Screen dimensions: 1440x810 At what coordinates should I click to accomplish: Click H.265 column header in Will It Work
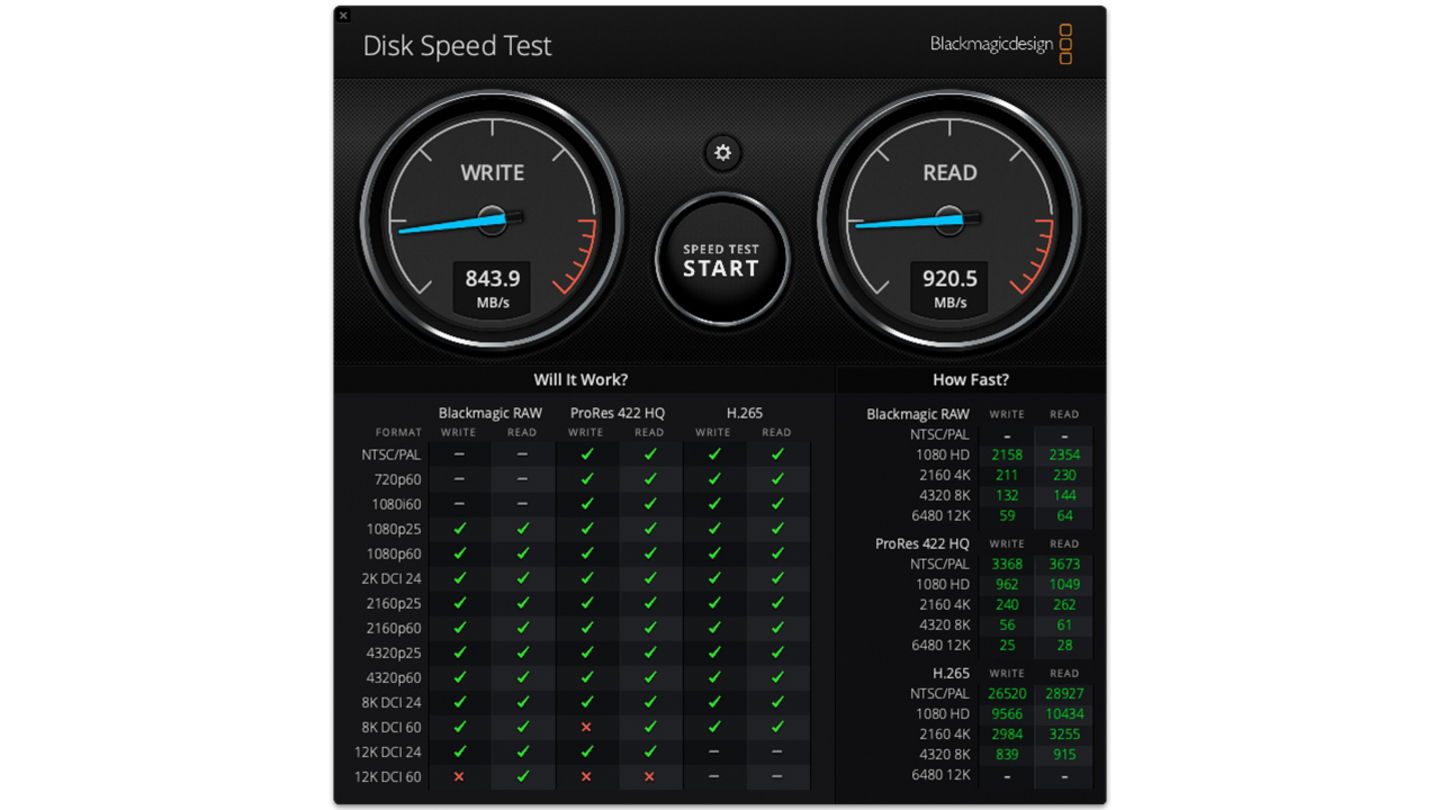[x=745, y=413]
